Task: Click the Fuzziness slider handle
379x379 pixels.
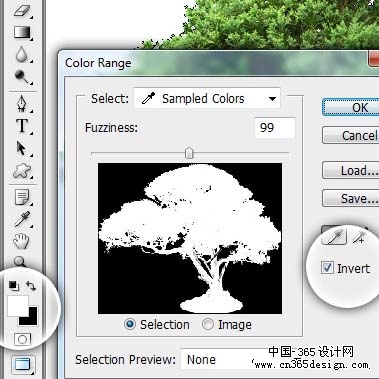Action: pos(189,153)
